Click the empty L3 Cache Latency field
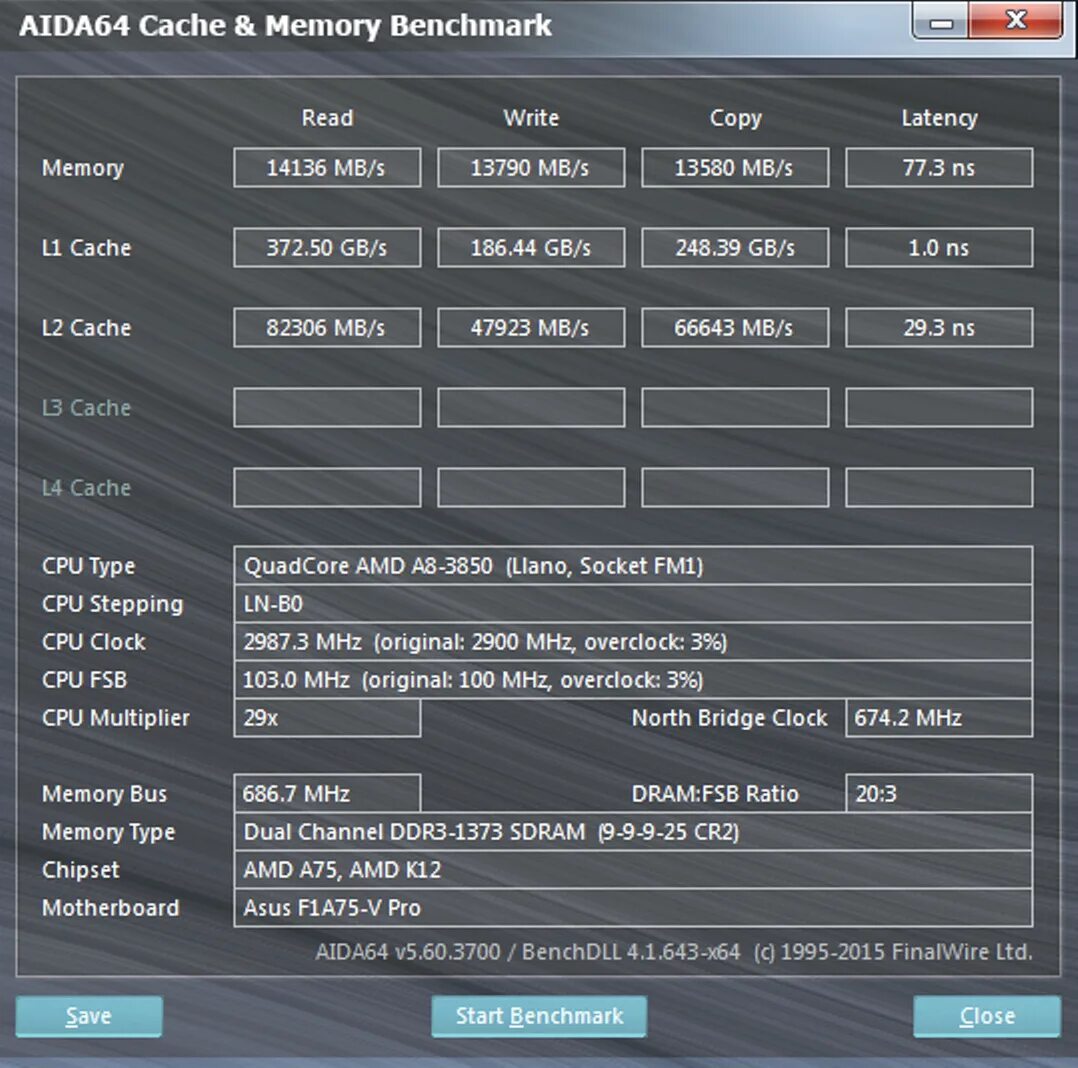 point(939,407)
